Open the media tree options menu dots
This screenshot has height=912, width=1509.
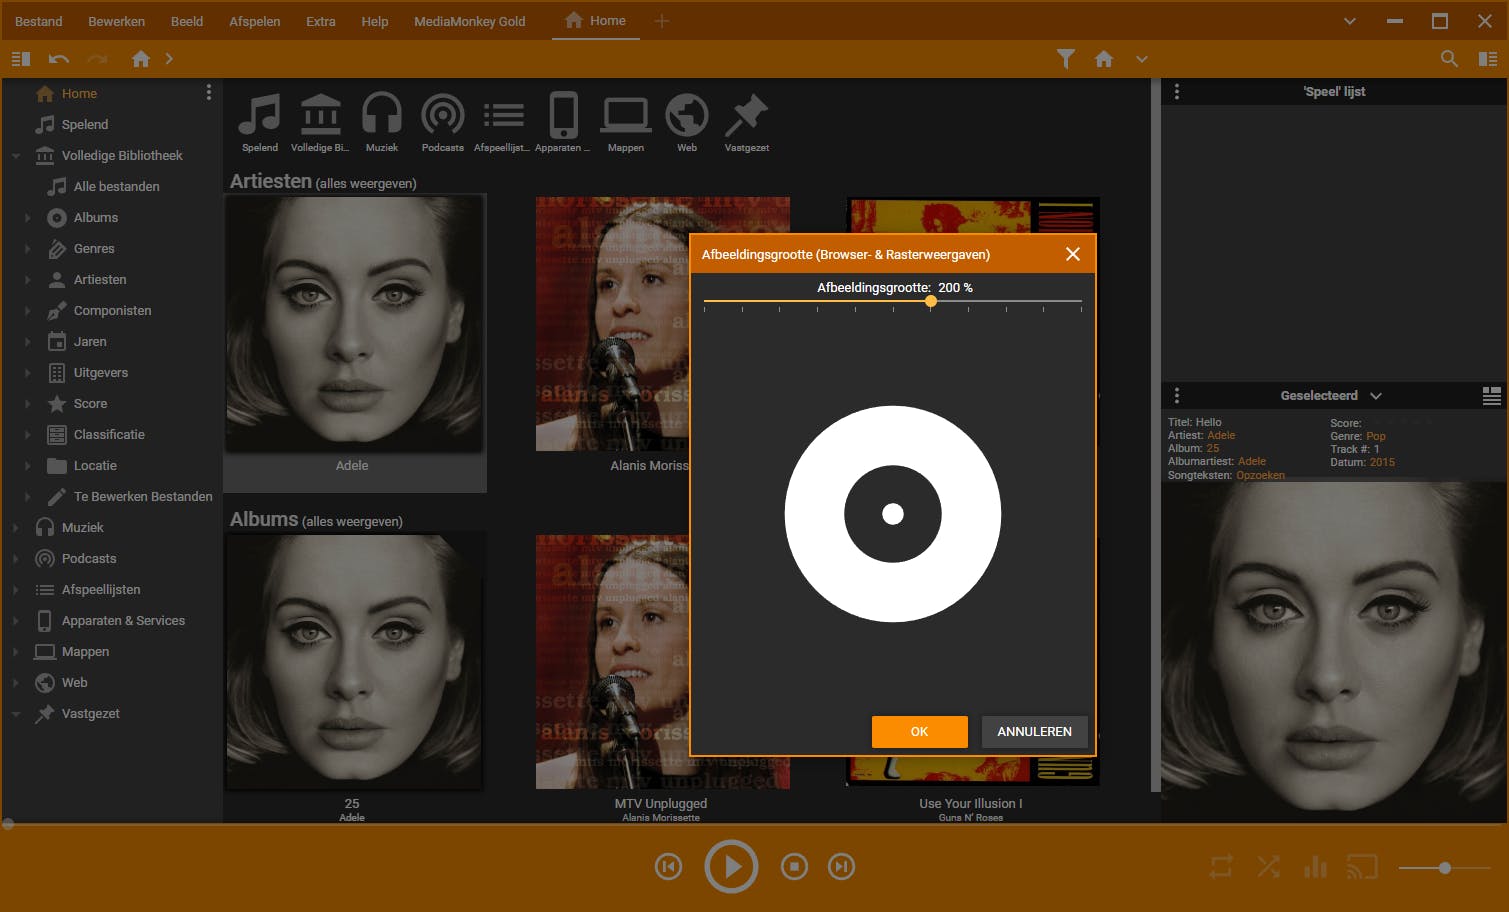click(208, 93)
